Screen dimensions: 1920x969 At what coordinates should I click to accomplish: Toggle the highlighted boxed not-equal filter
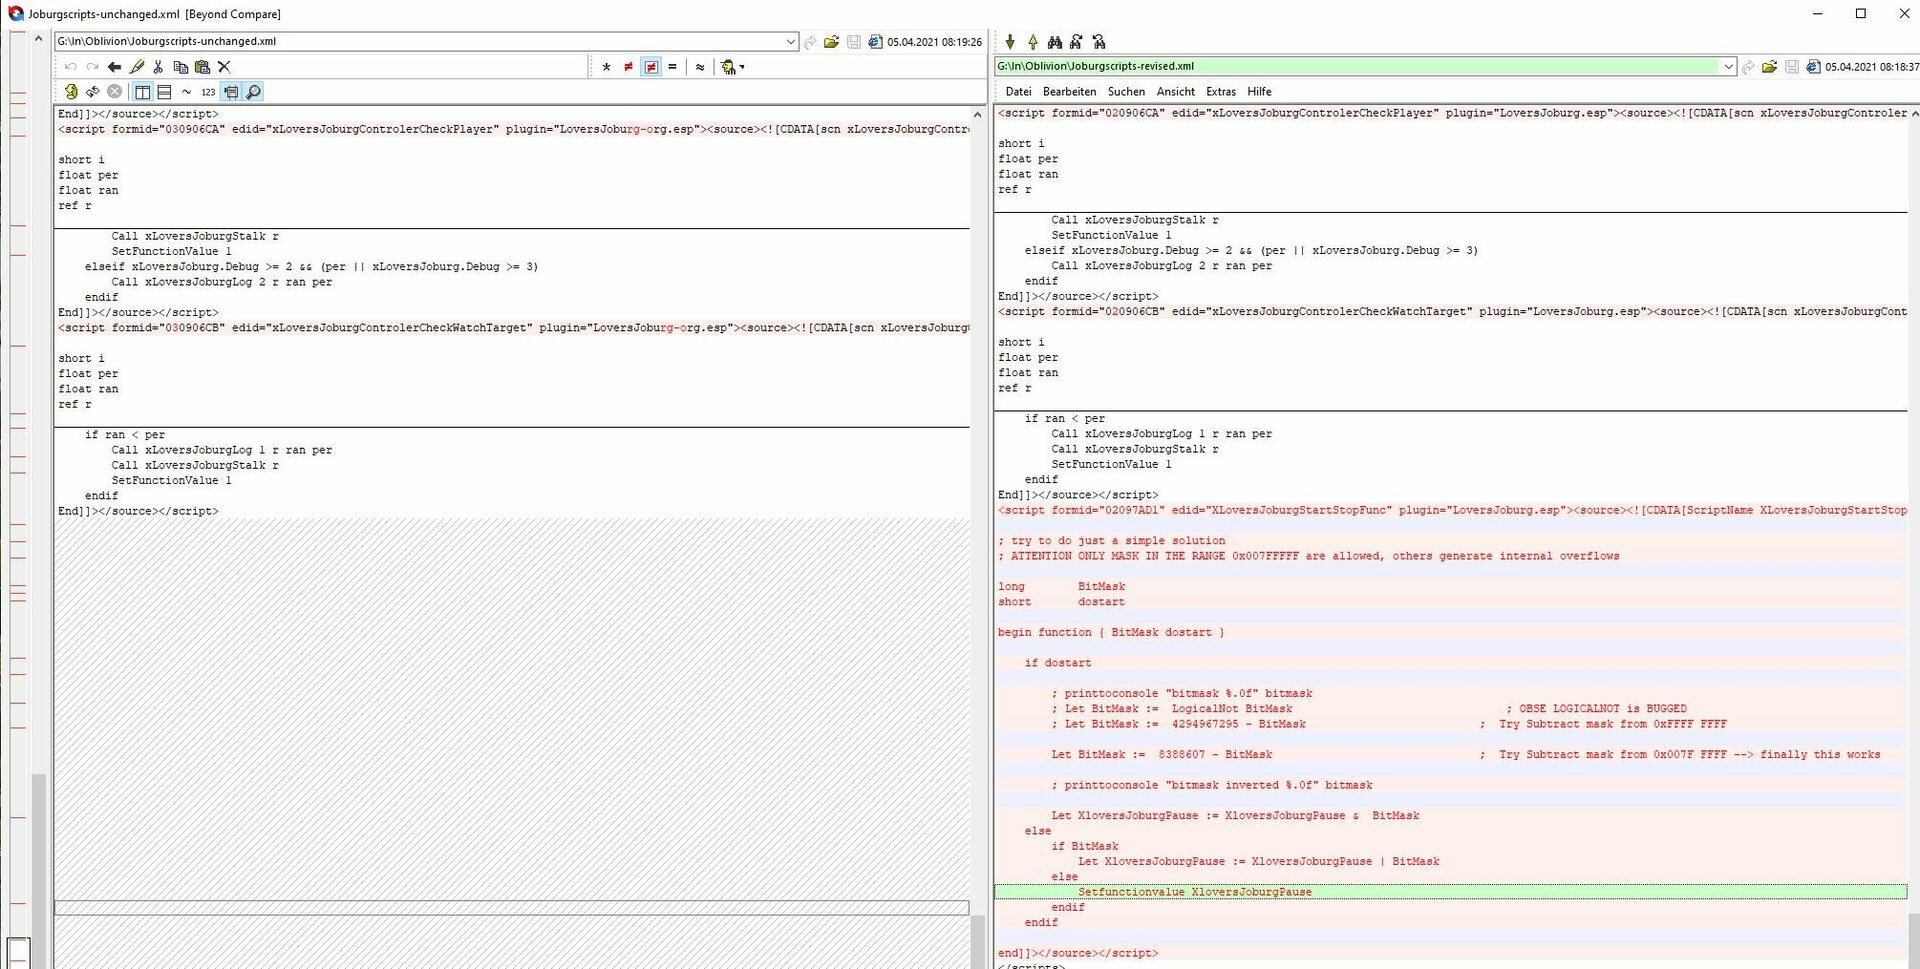[651, 67]
